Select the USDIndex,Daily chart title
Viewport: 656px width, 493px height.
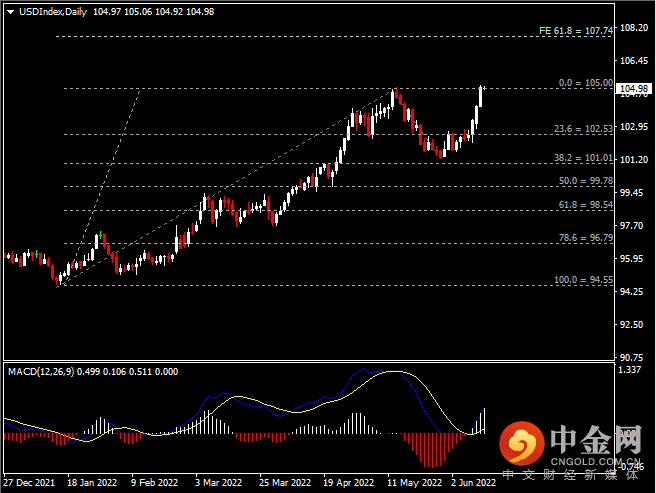click(x=53, y=12)
